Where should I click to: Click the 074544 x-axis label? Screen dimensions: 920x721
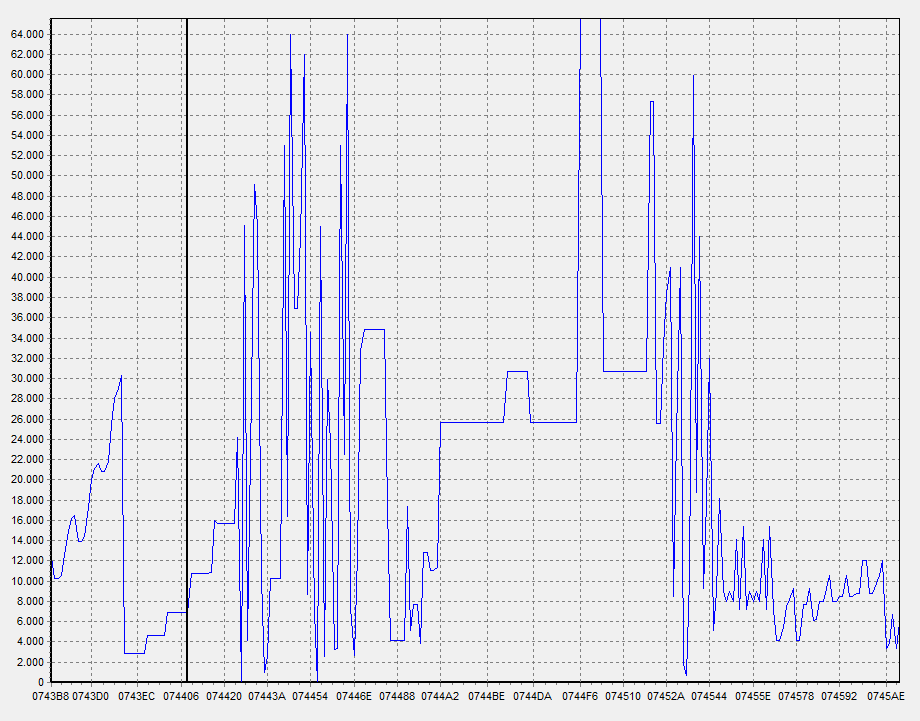pyautogui.click(x=709, y=696)
